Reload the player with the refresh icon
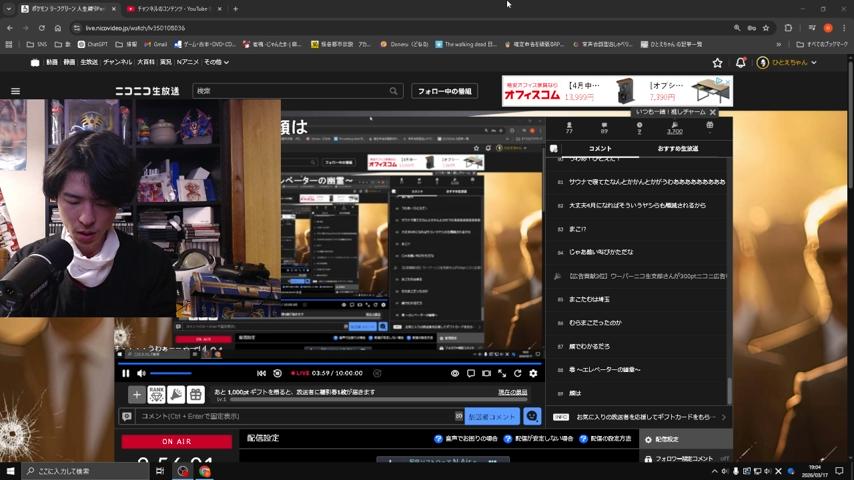 click(517, 373)
